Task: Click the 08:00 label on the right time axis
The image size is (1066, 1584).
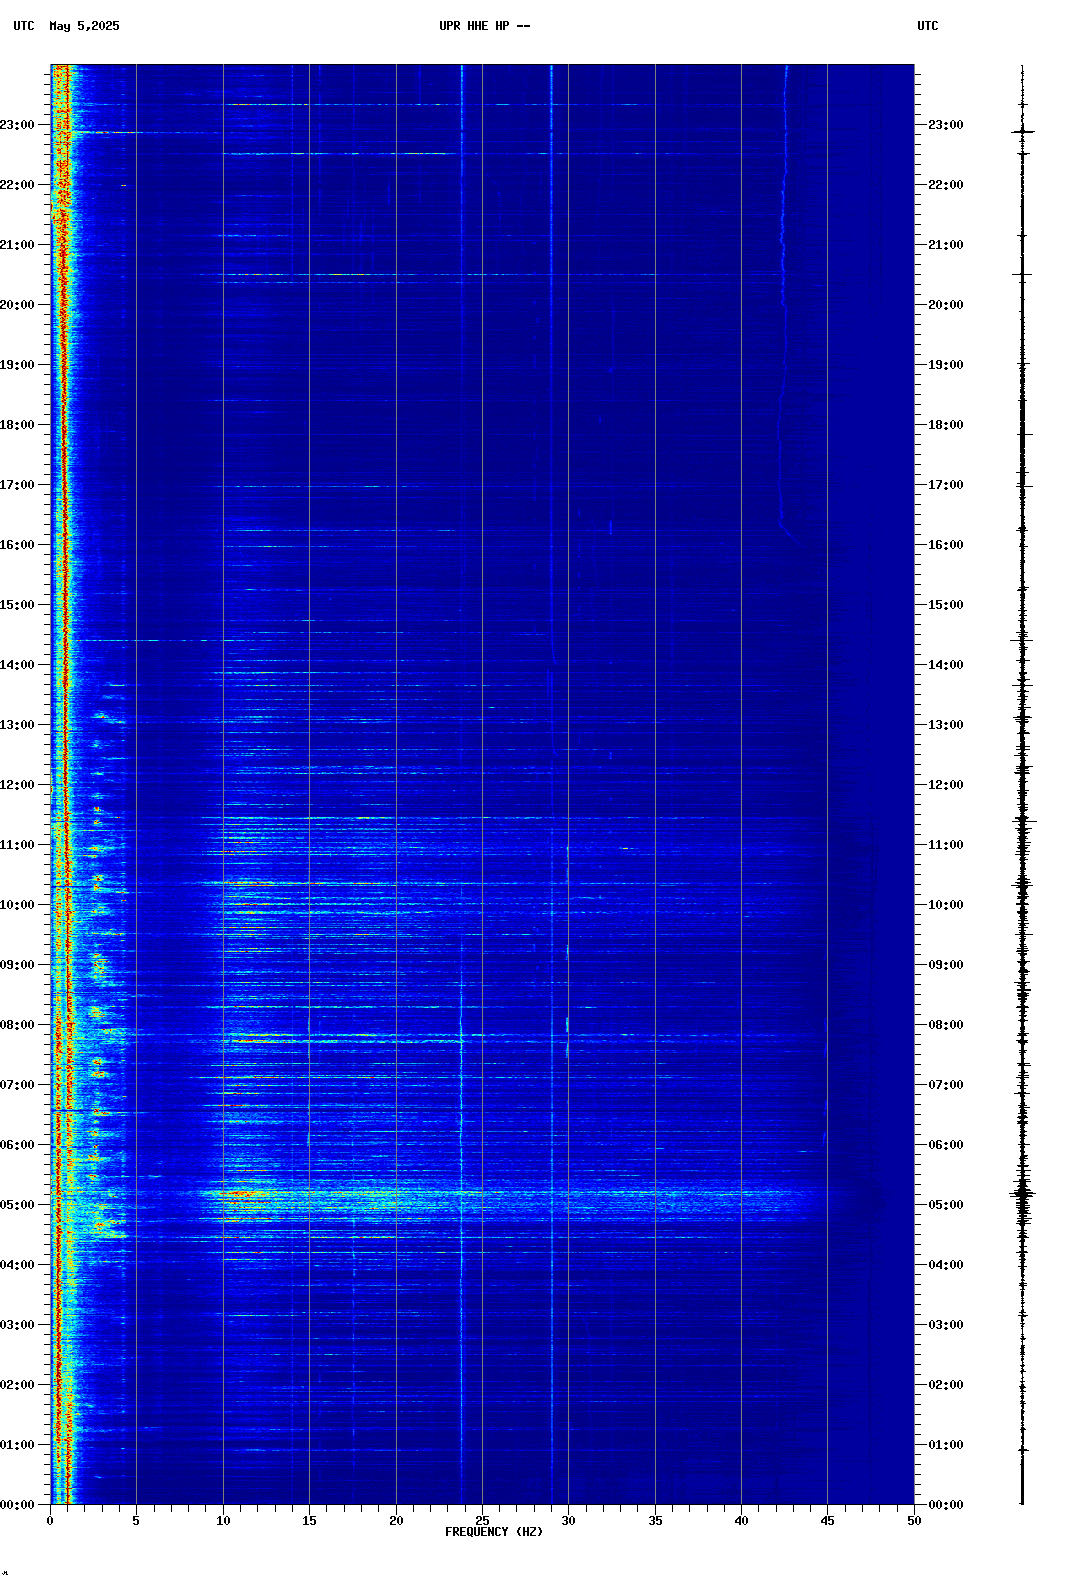Action: click(946, 1025)
